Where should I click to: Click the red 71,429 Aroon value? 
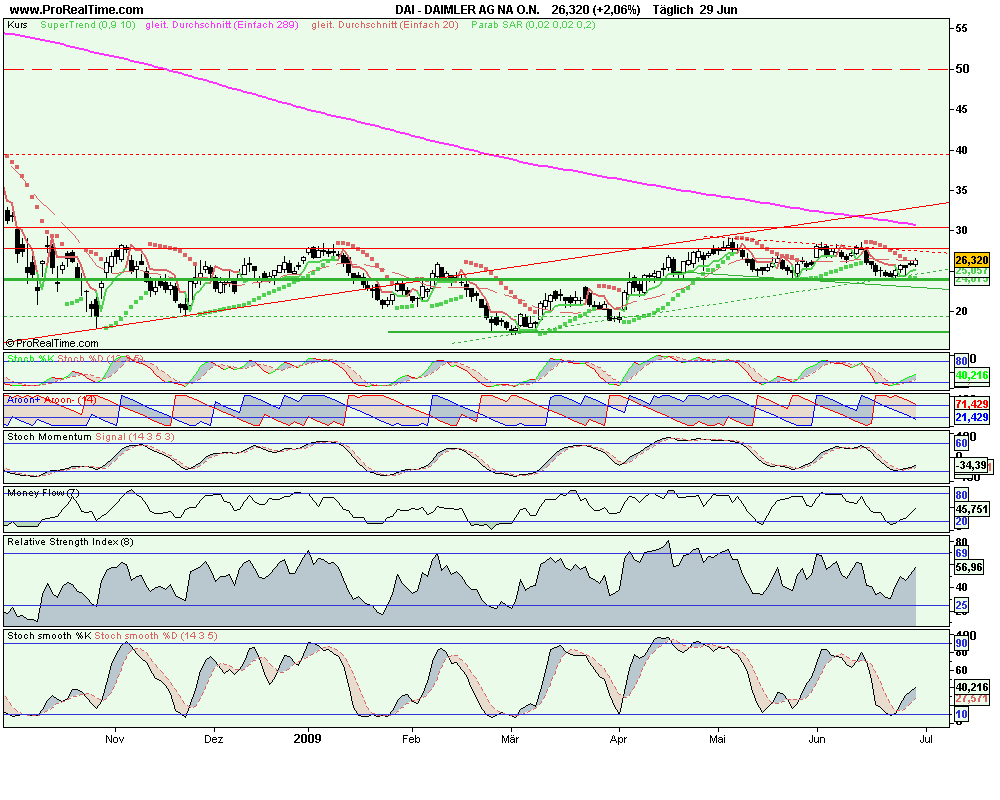click(972, 402)
